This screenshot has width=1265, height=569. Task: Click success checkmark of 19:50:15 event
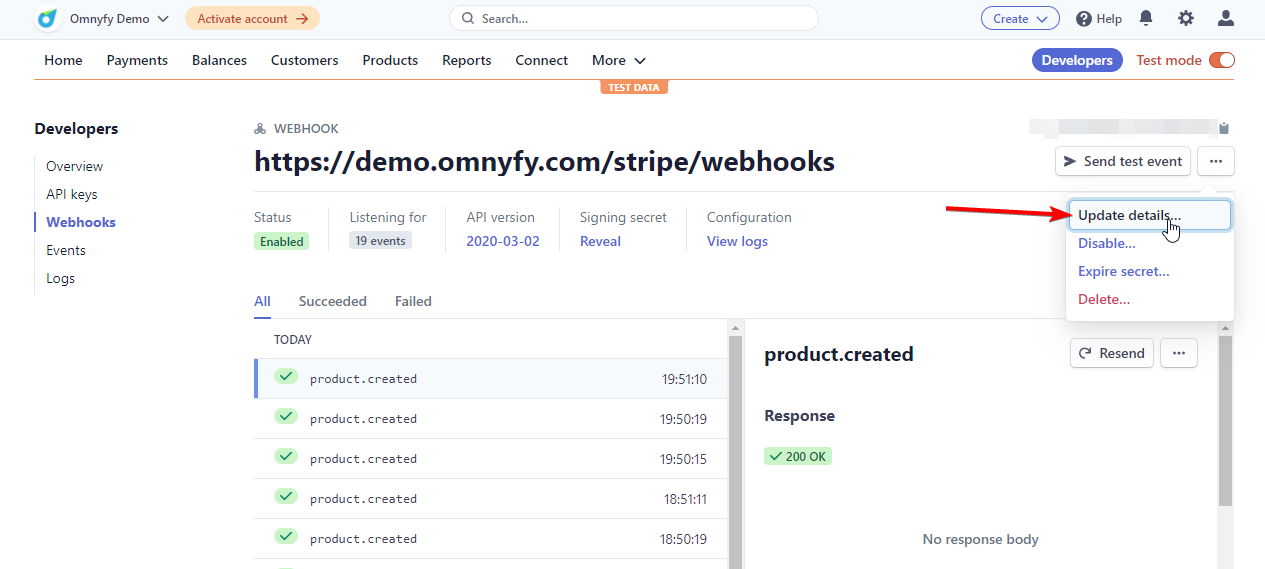click(x=286, y=456)
